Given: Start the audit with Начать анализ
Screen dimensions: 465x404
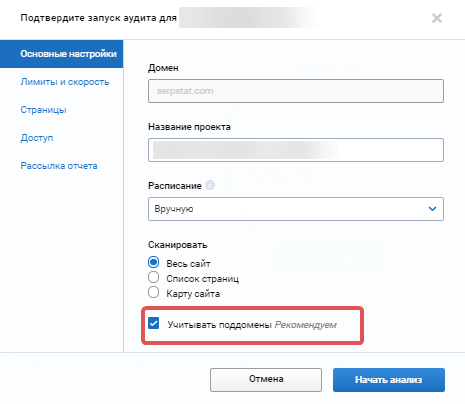Looking at the screenshot, I should 389,380.
